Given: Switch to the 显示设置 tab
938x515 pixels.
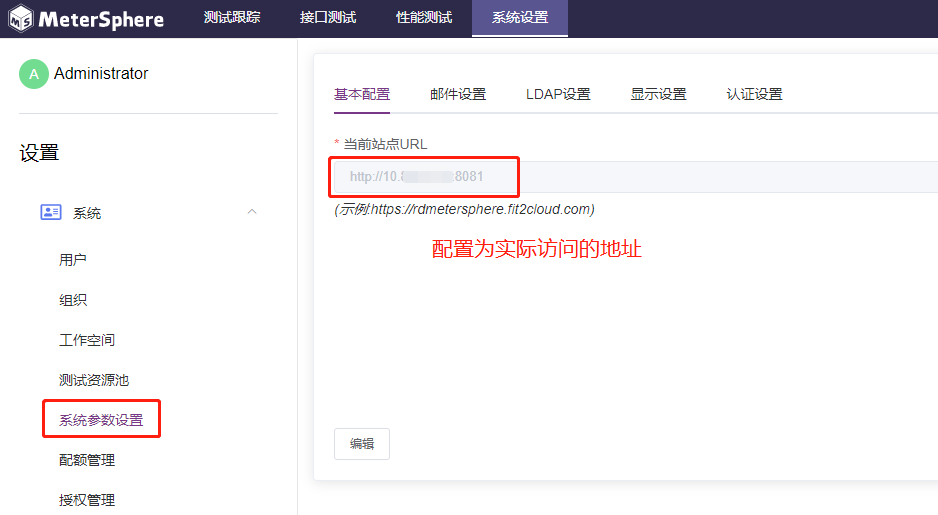Looking at the screenshot, I should 659,95.
